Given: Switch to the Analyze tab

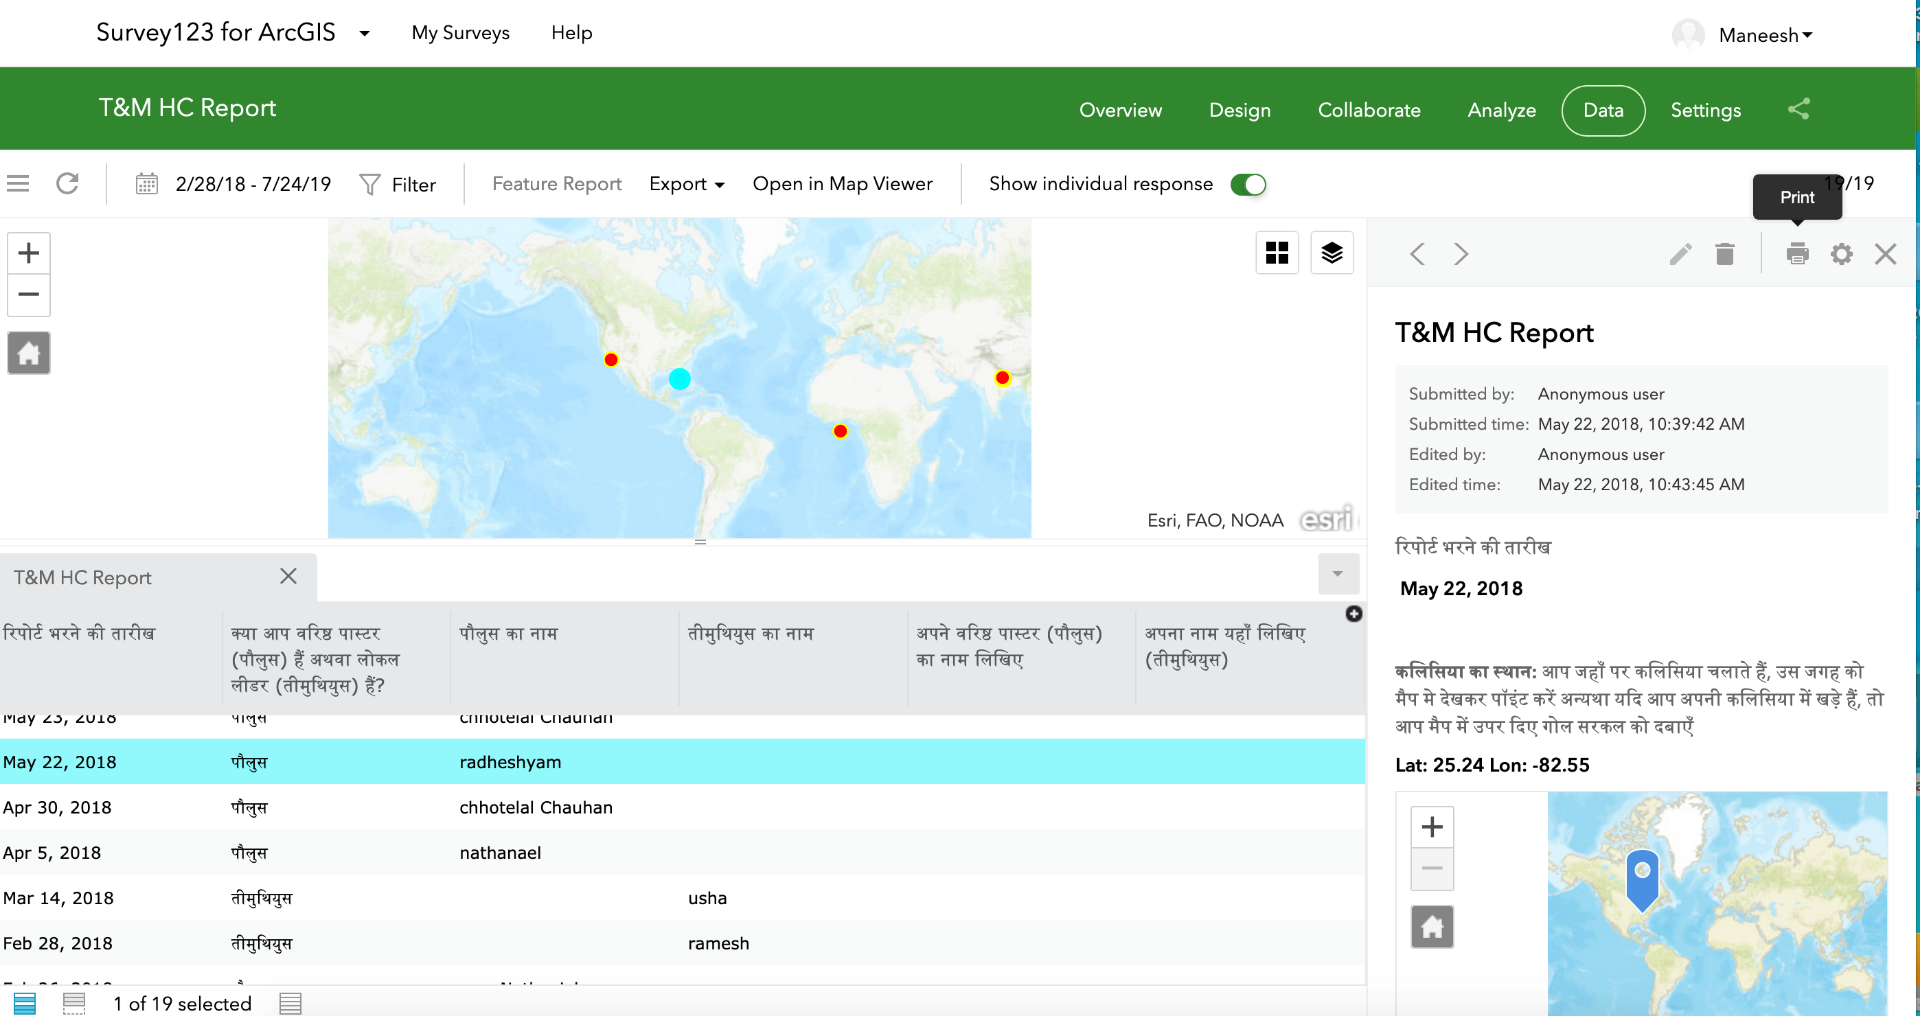Looking at the screenshot, I should (1502, 110).
